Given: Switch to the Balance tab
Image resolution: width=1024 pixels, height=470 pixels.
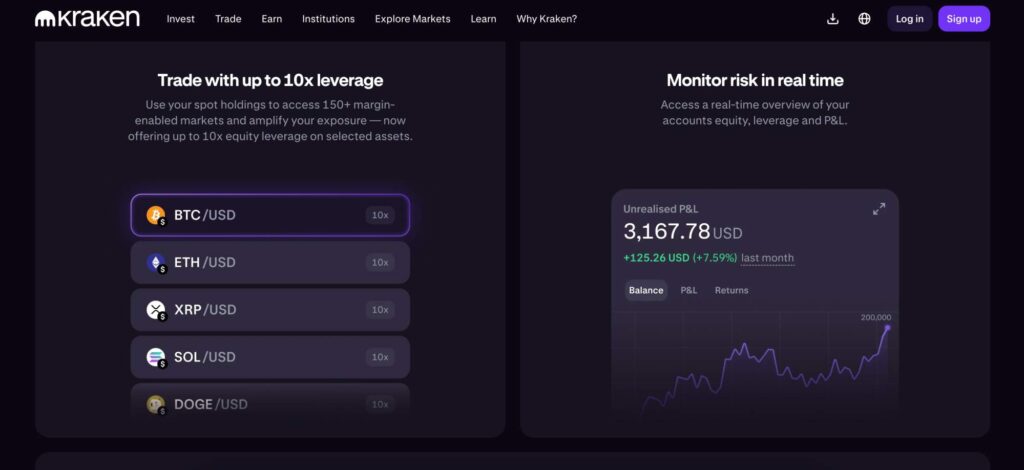Looking at the screenshot, I should 646,290.
